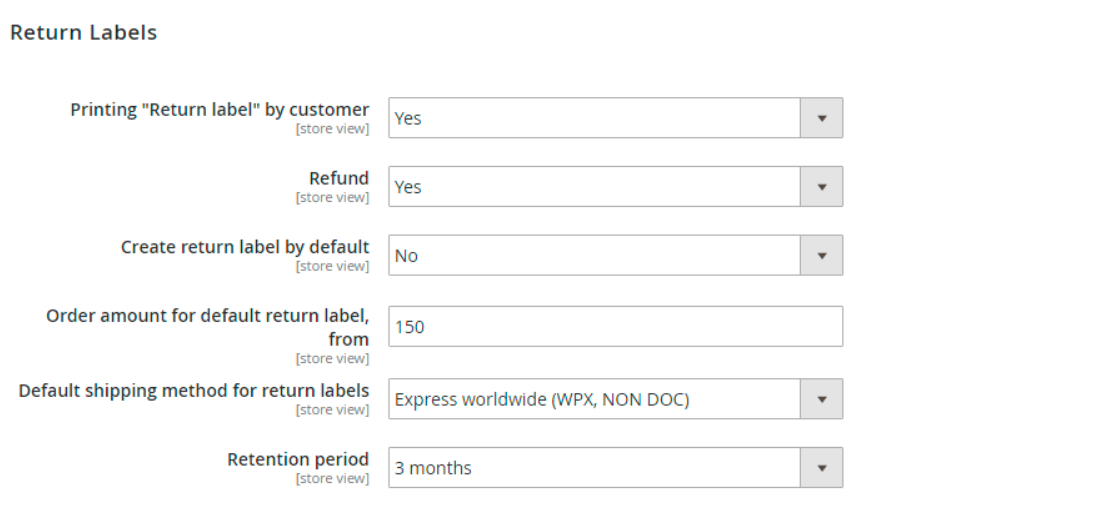
Task: Click the "Retention period" label
Action: [298, 460]
